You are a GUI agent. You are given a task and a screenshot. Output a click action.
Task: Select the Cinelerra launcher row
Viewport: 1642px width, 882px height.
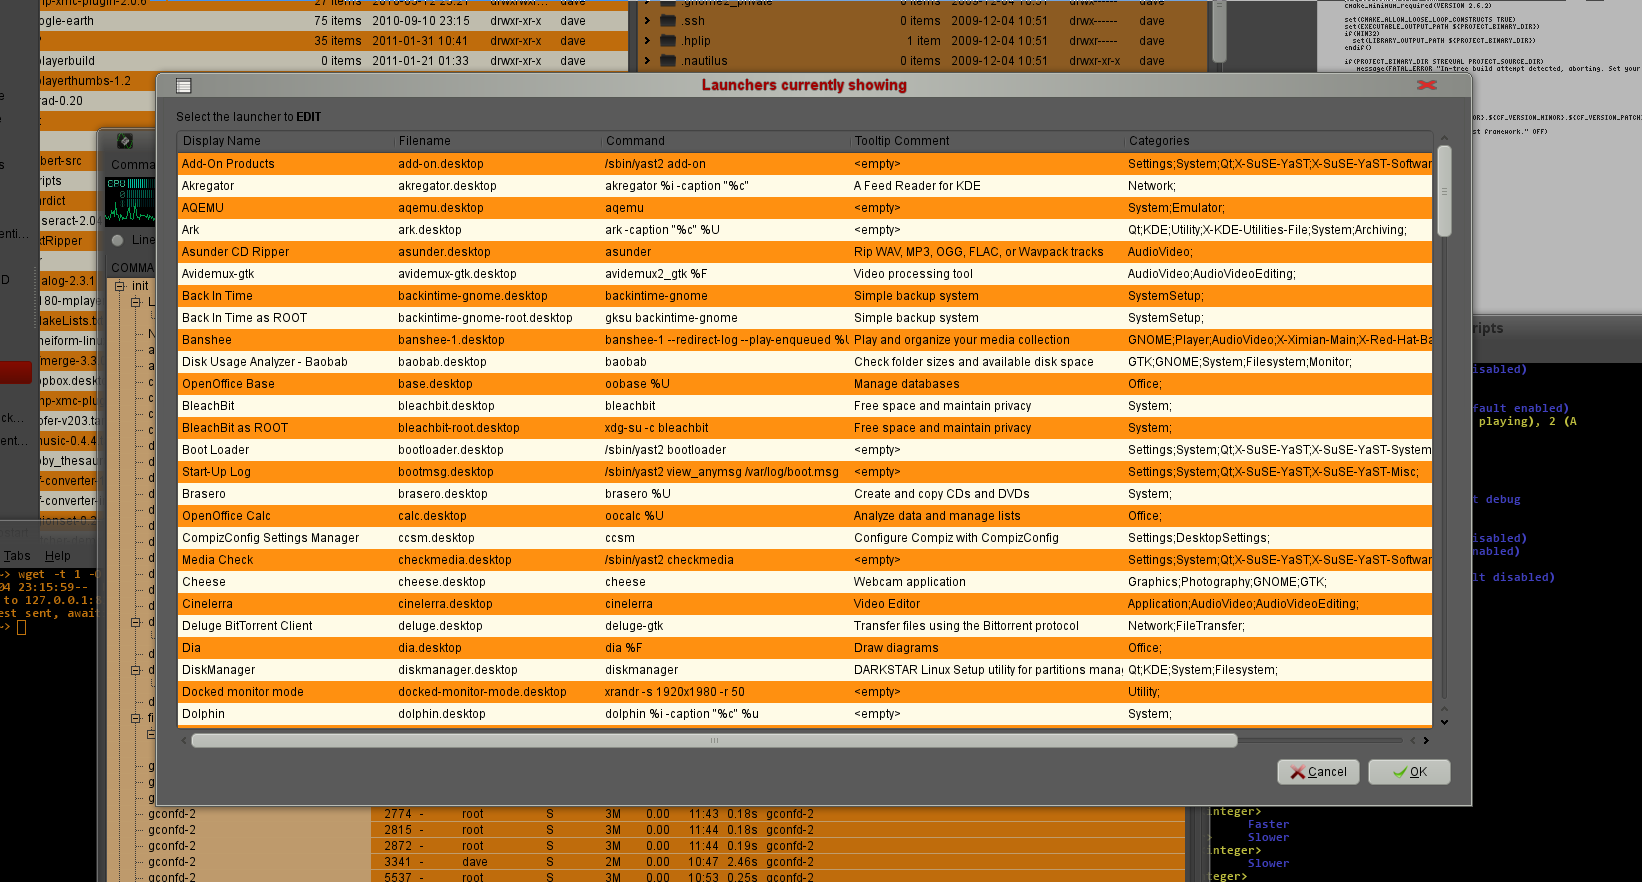click(805, 604)
